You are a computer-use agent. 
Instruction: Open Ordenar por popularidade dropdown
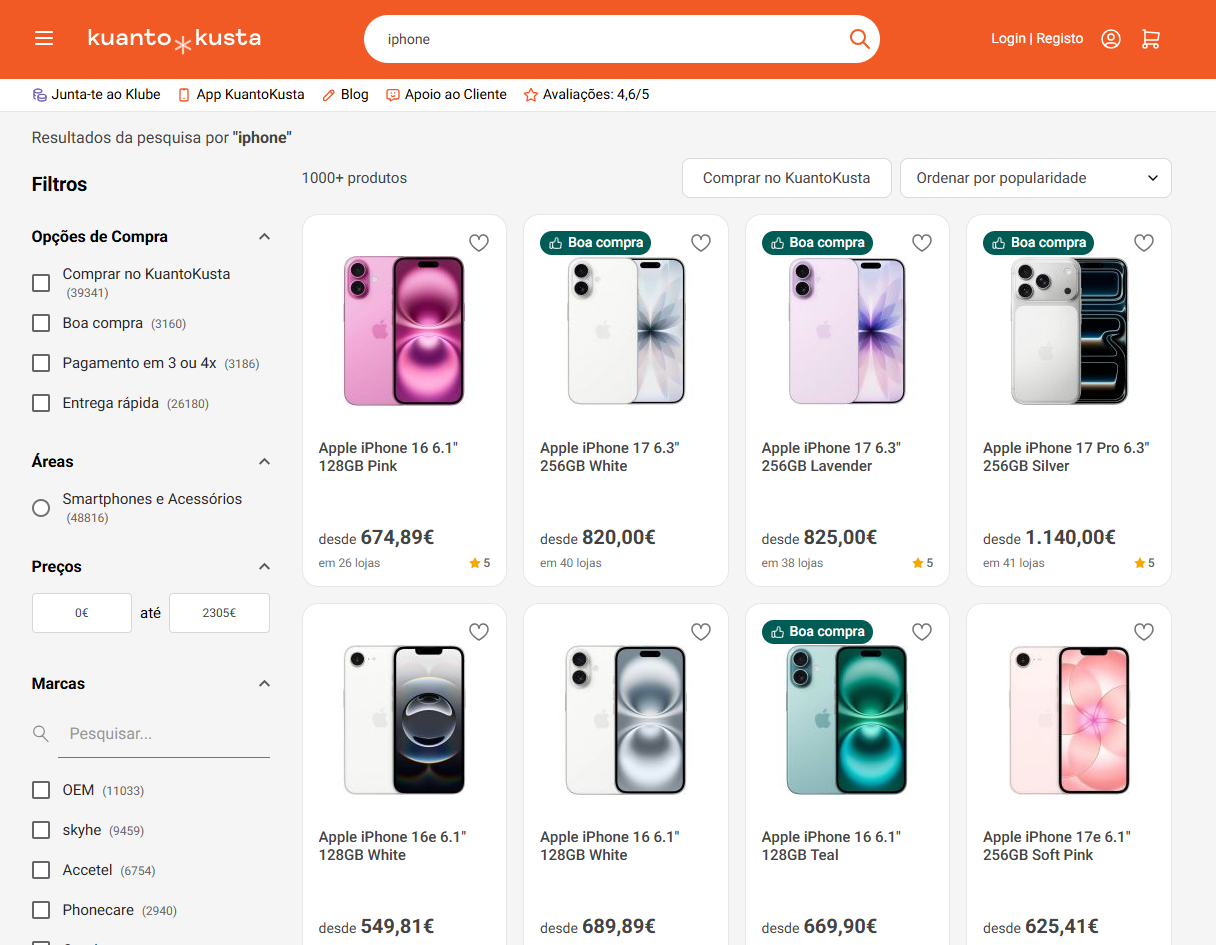[x=1035, y=178]
